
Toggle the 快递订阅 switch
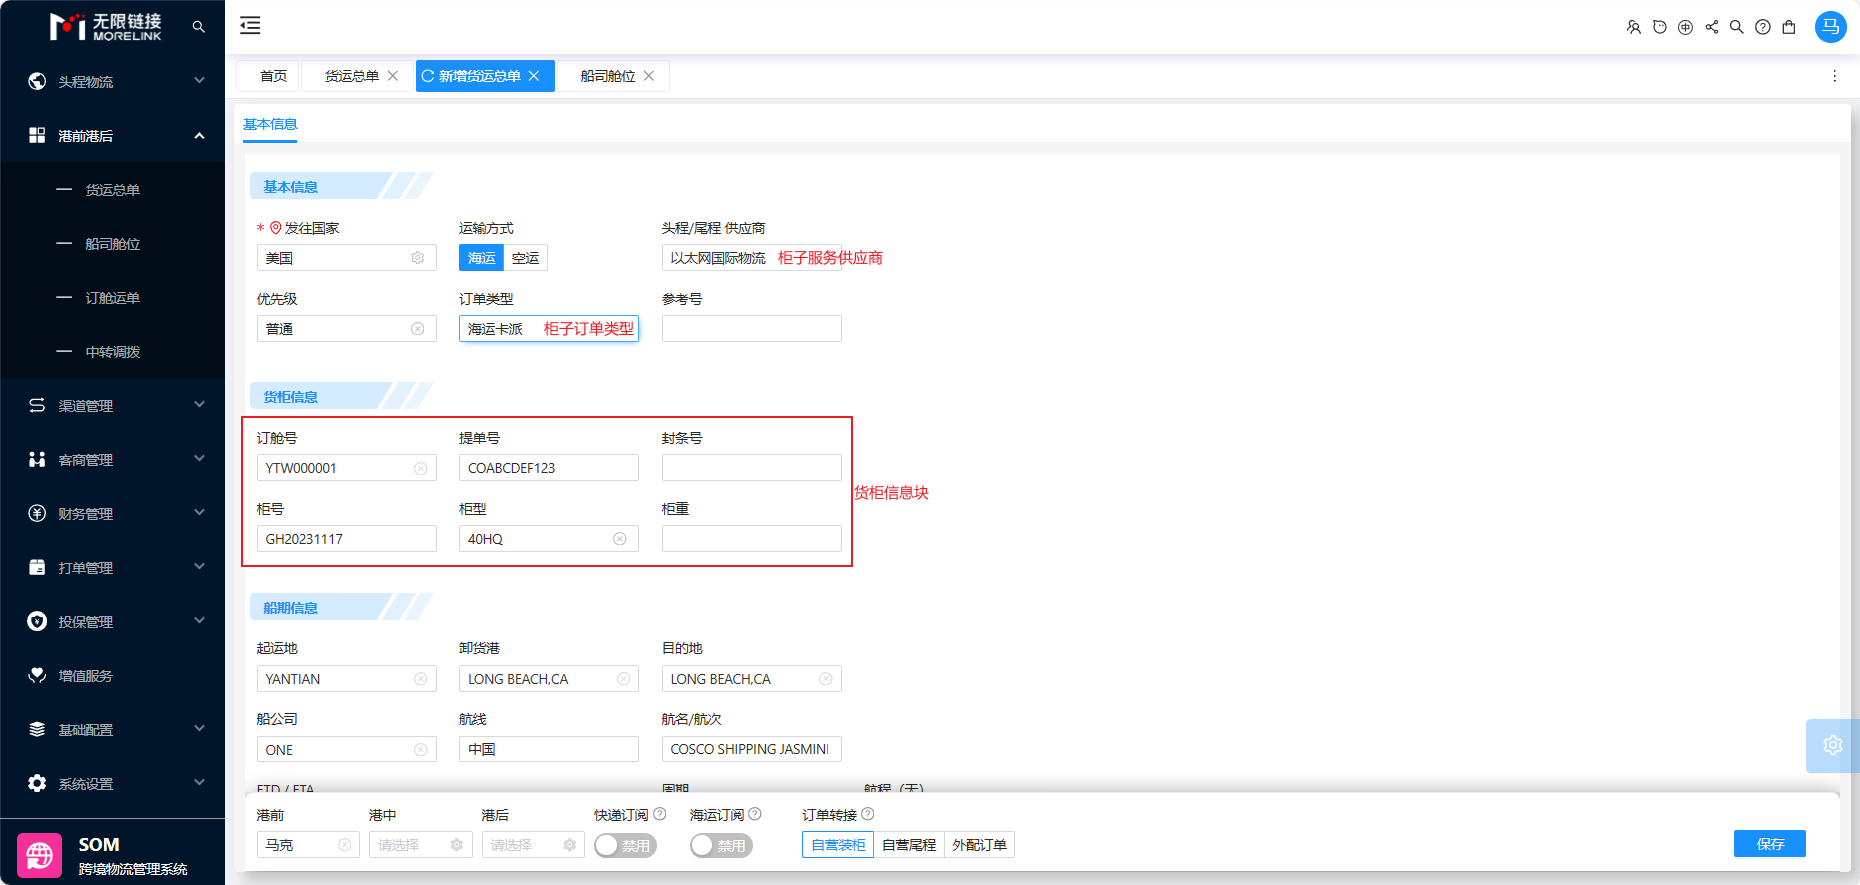pos(625,845)
